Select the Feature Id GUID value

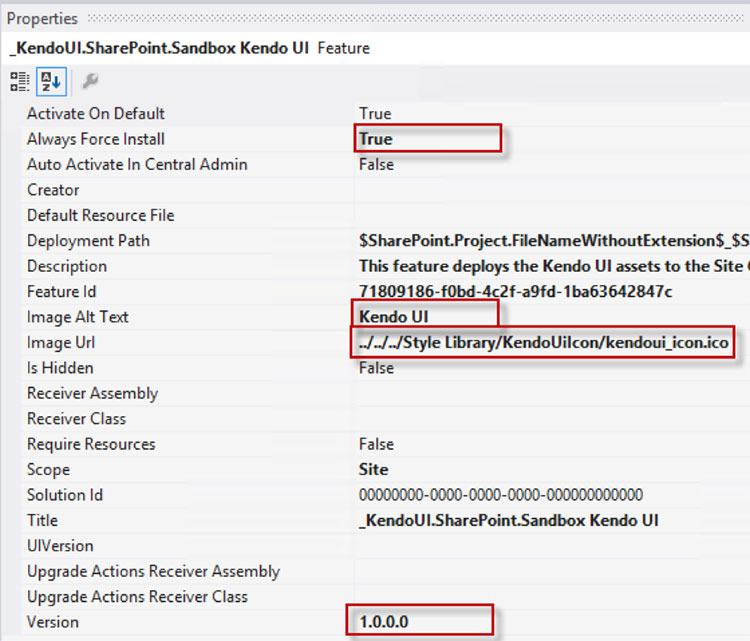[516, 292]
